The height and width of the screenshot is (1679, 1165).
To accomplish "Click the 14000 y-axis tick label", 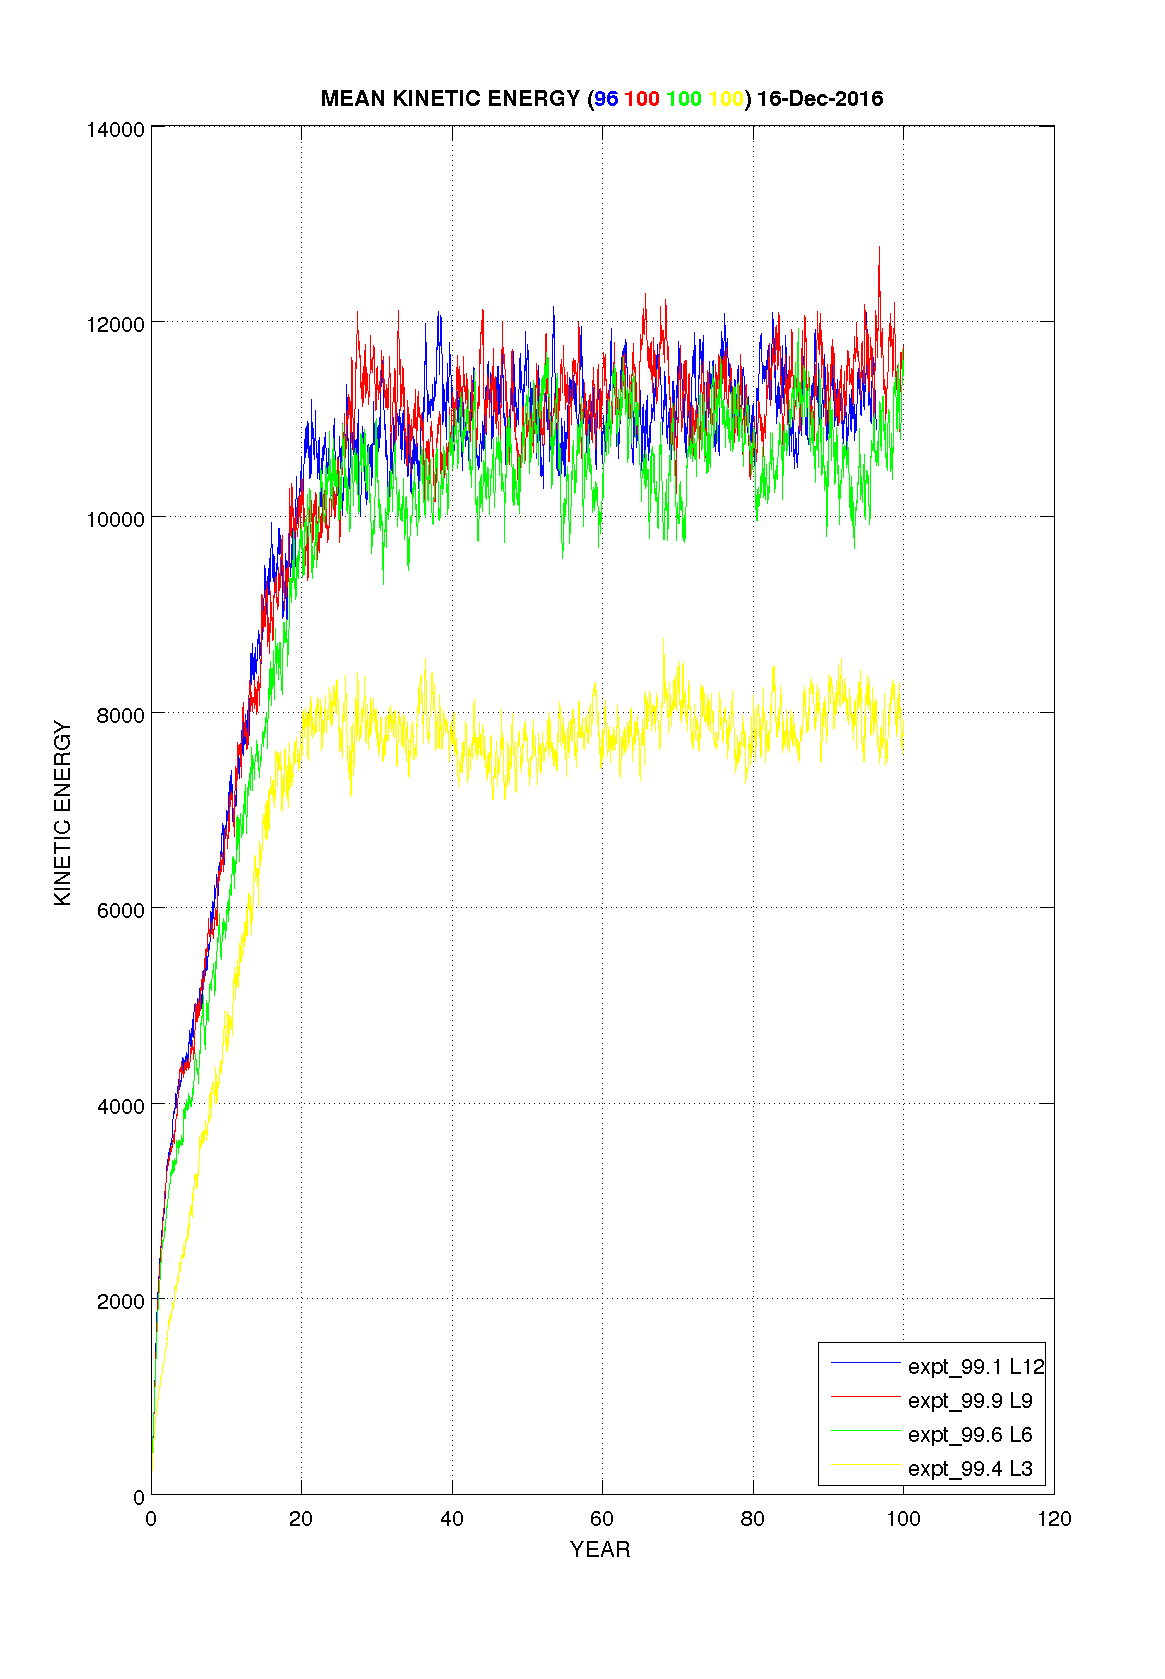I will (115, 129).
